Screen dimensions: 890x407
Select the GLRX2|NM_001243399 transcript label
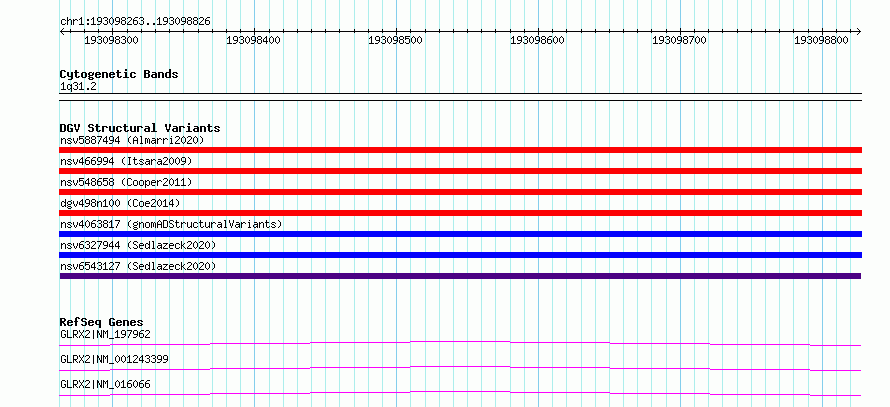coord(114,360)
